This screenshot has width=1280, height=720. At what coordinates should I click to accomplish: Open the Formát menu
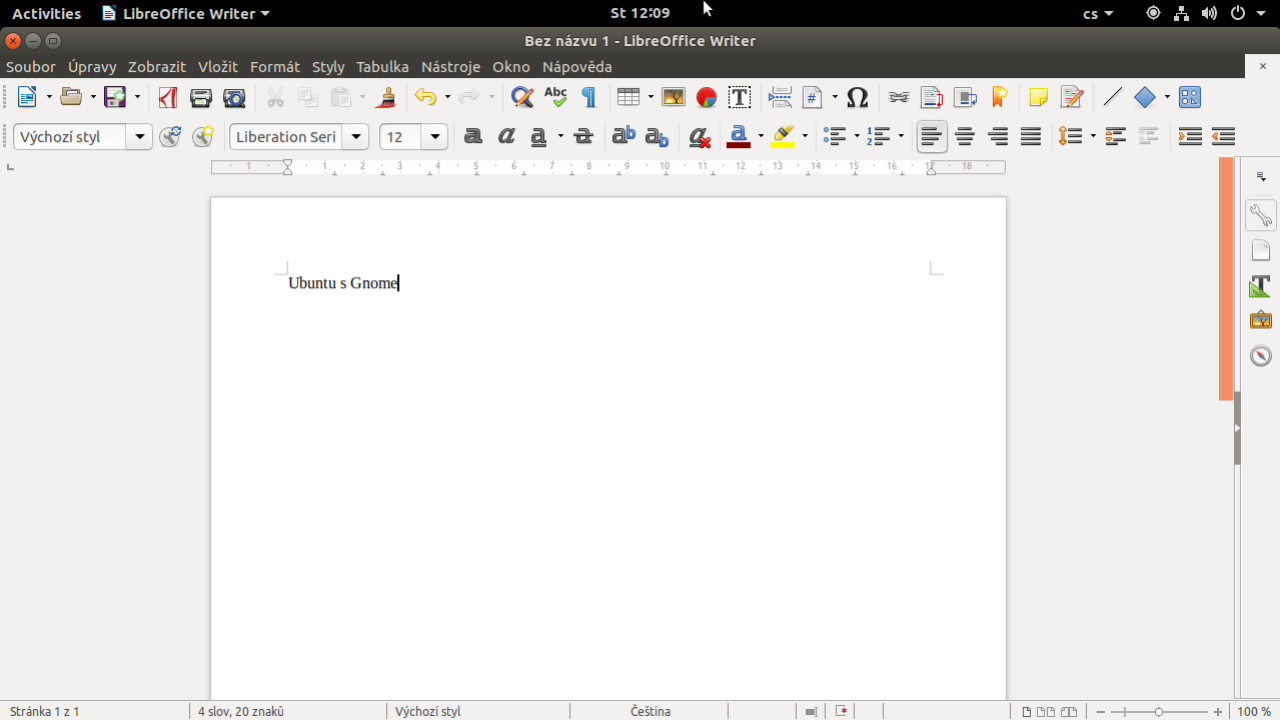(275, 67)
